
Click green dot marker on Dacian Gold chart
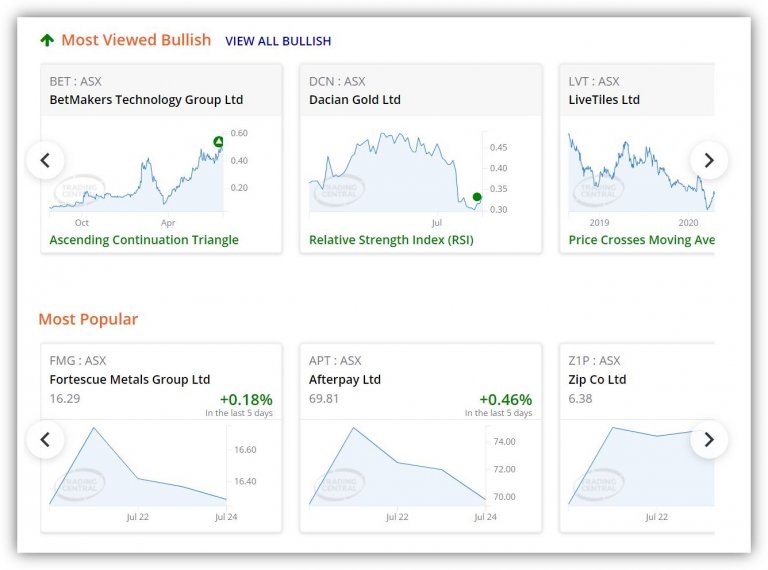tap(477, 198)
